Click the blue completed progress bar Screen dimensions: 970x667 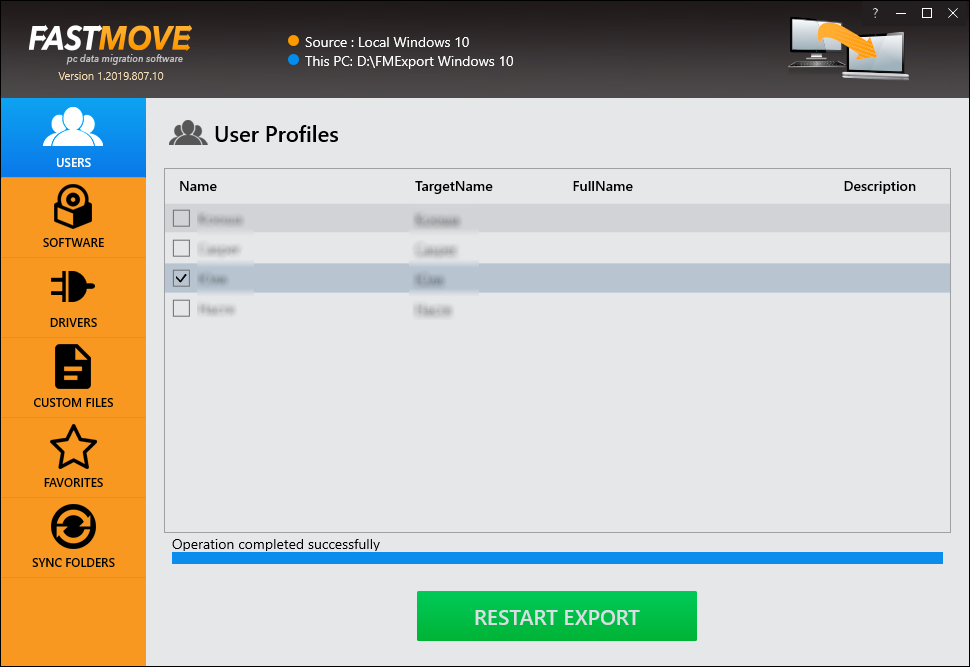pos(557,558)
